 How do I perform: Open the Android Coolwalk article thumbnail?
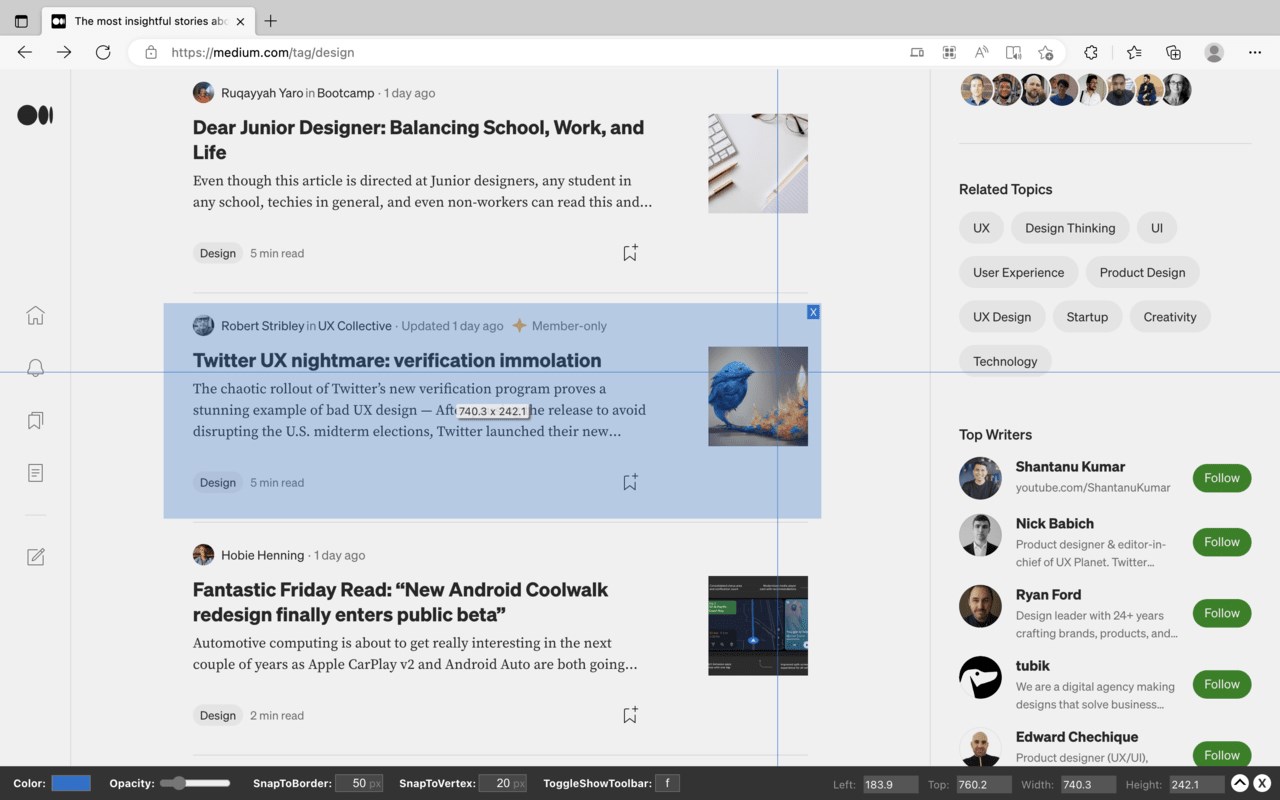(758, 625)
